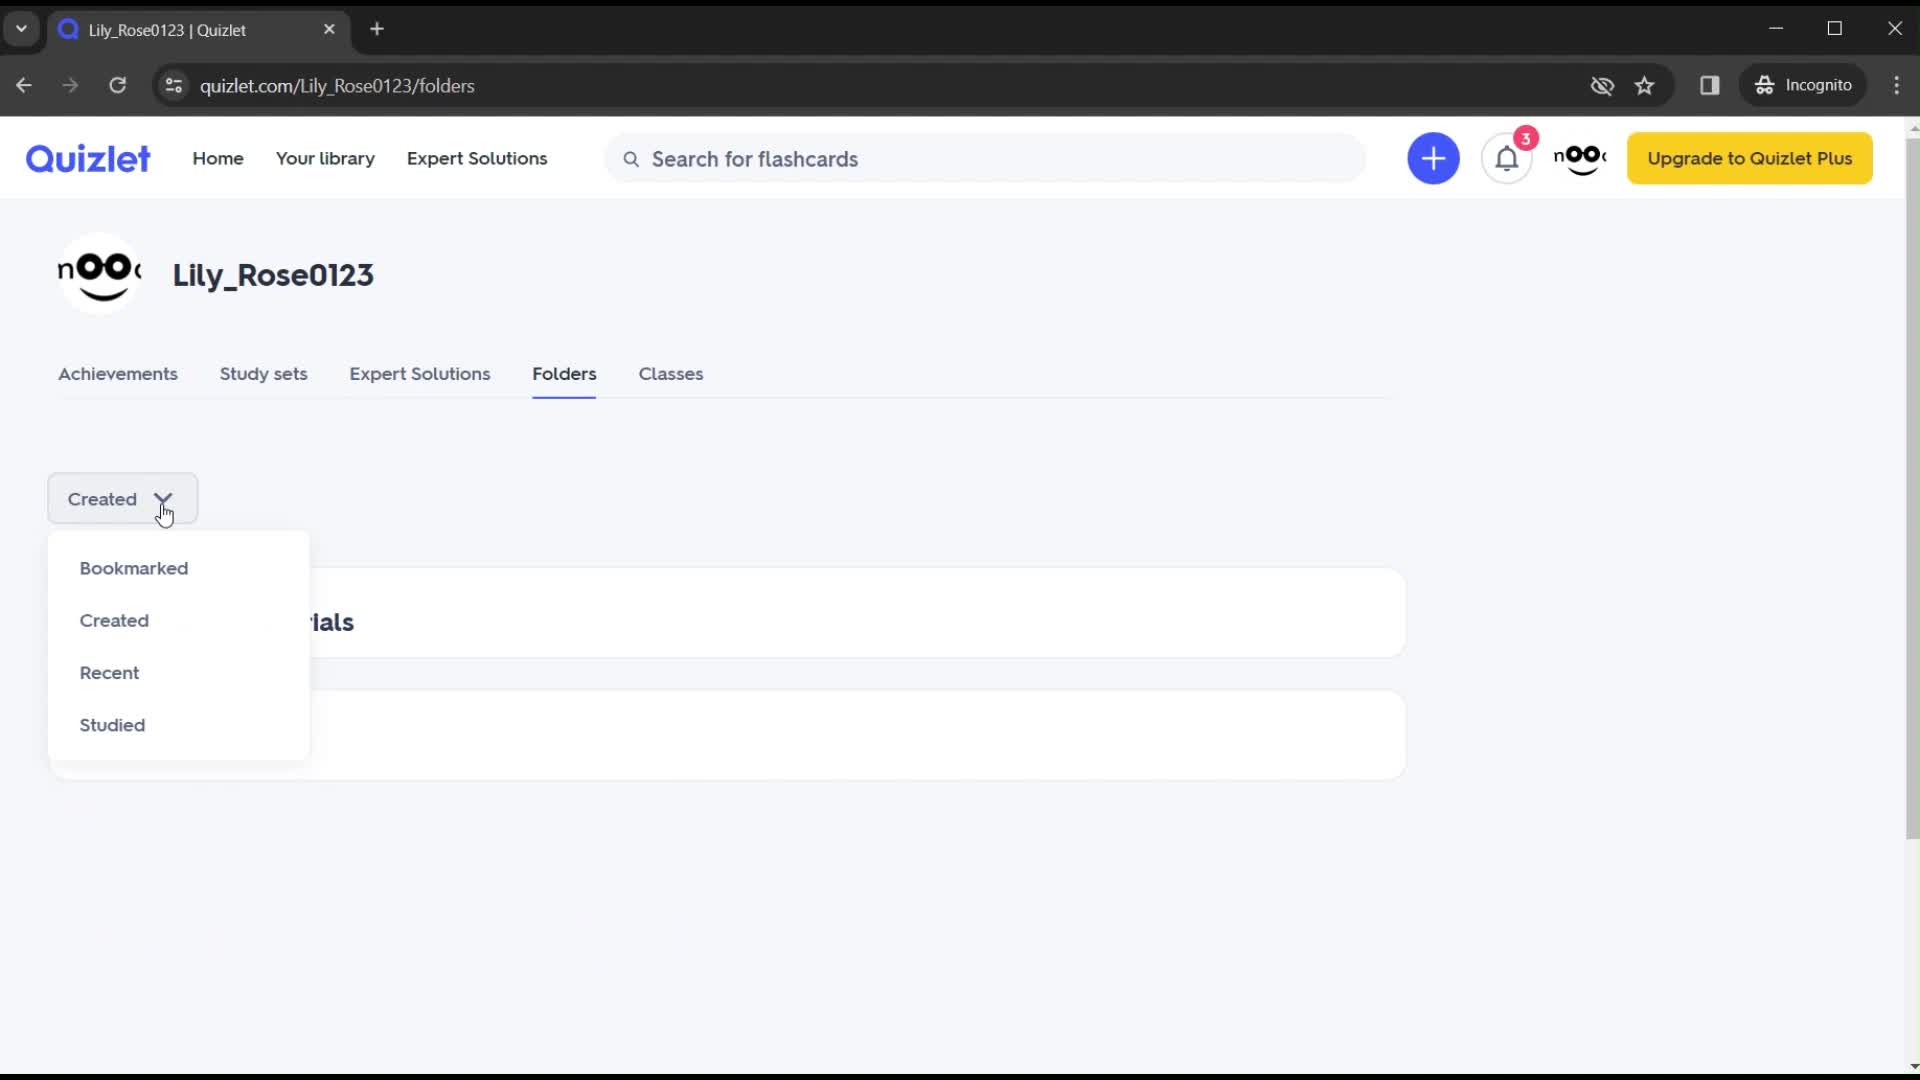Click the Quizlet logo
The height and width of the screenshot is (1080, 1920).
88,158
